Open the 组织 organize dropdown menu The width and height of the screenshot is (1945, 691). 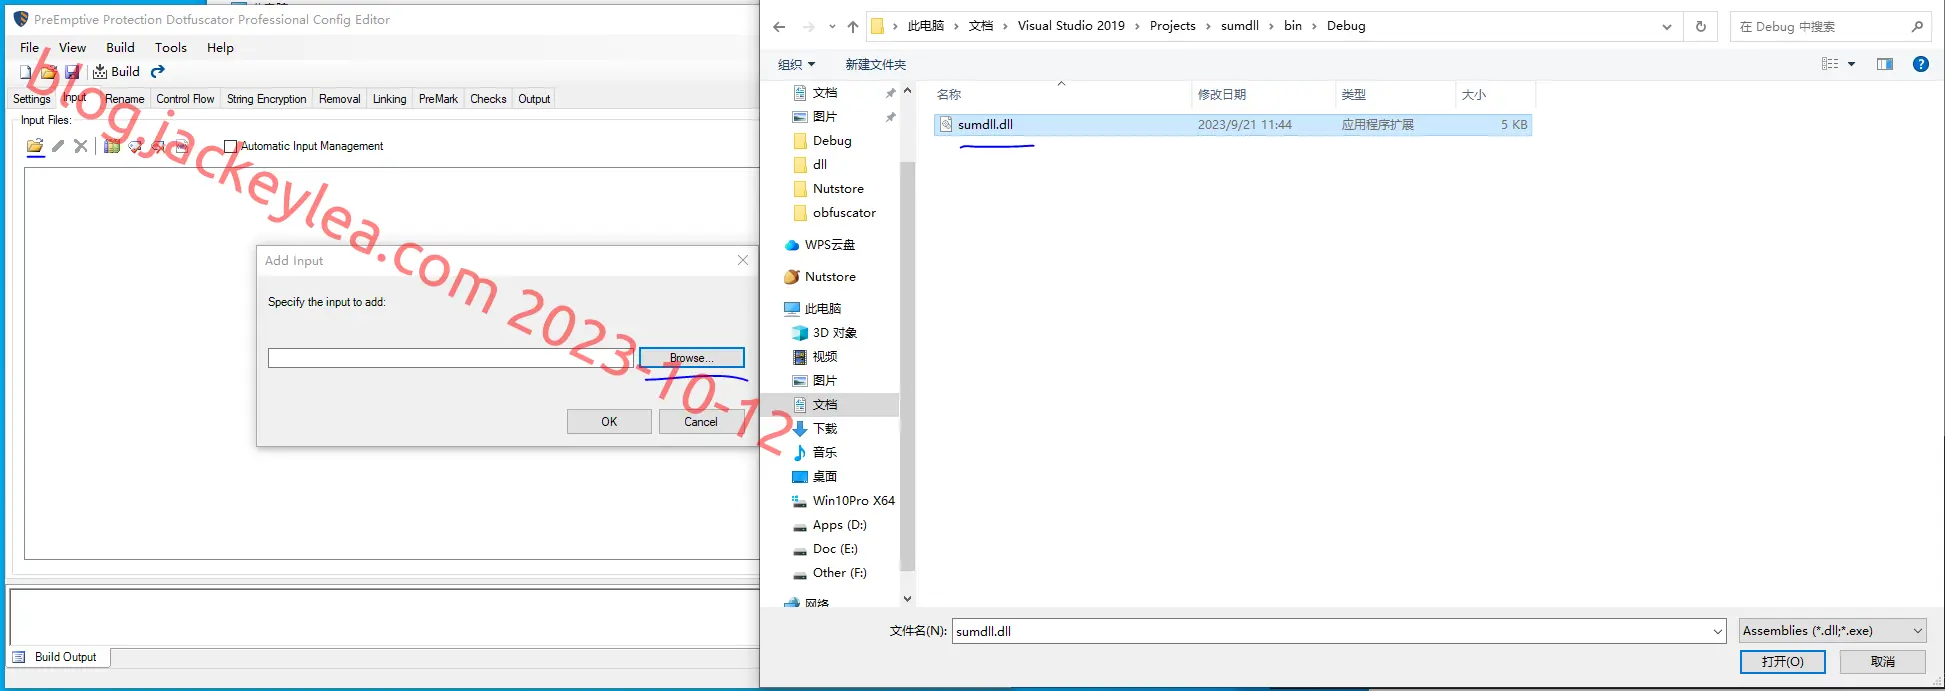coord(796,64)
